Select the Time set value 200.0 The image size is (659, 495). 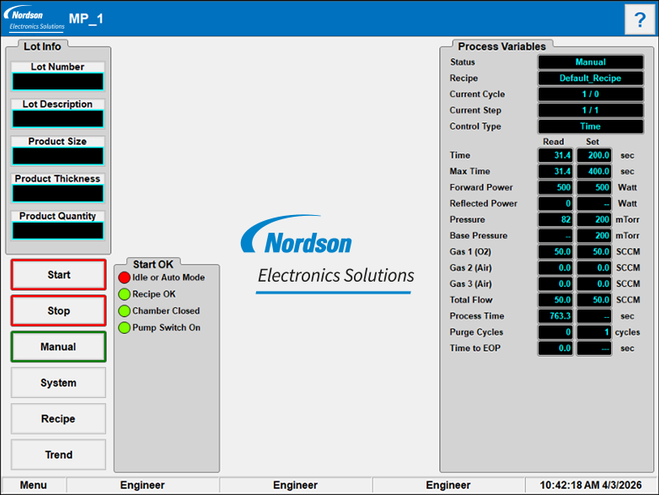tap(594, 155)
